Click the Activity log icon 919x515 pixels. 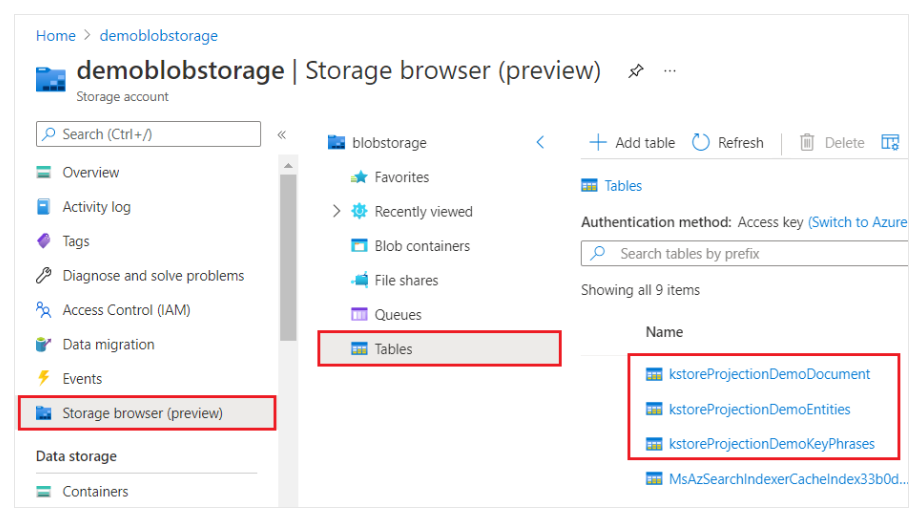point(43,207)
